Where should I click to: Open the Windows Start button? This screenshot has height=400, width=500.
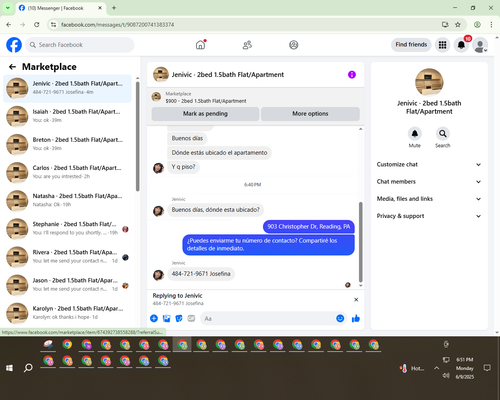(9, 368)
